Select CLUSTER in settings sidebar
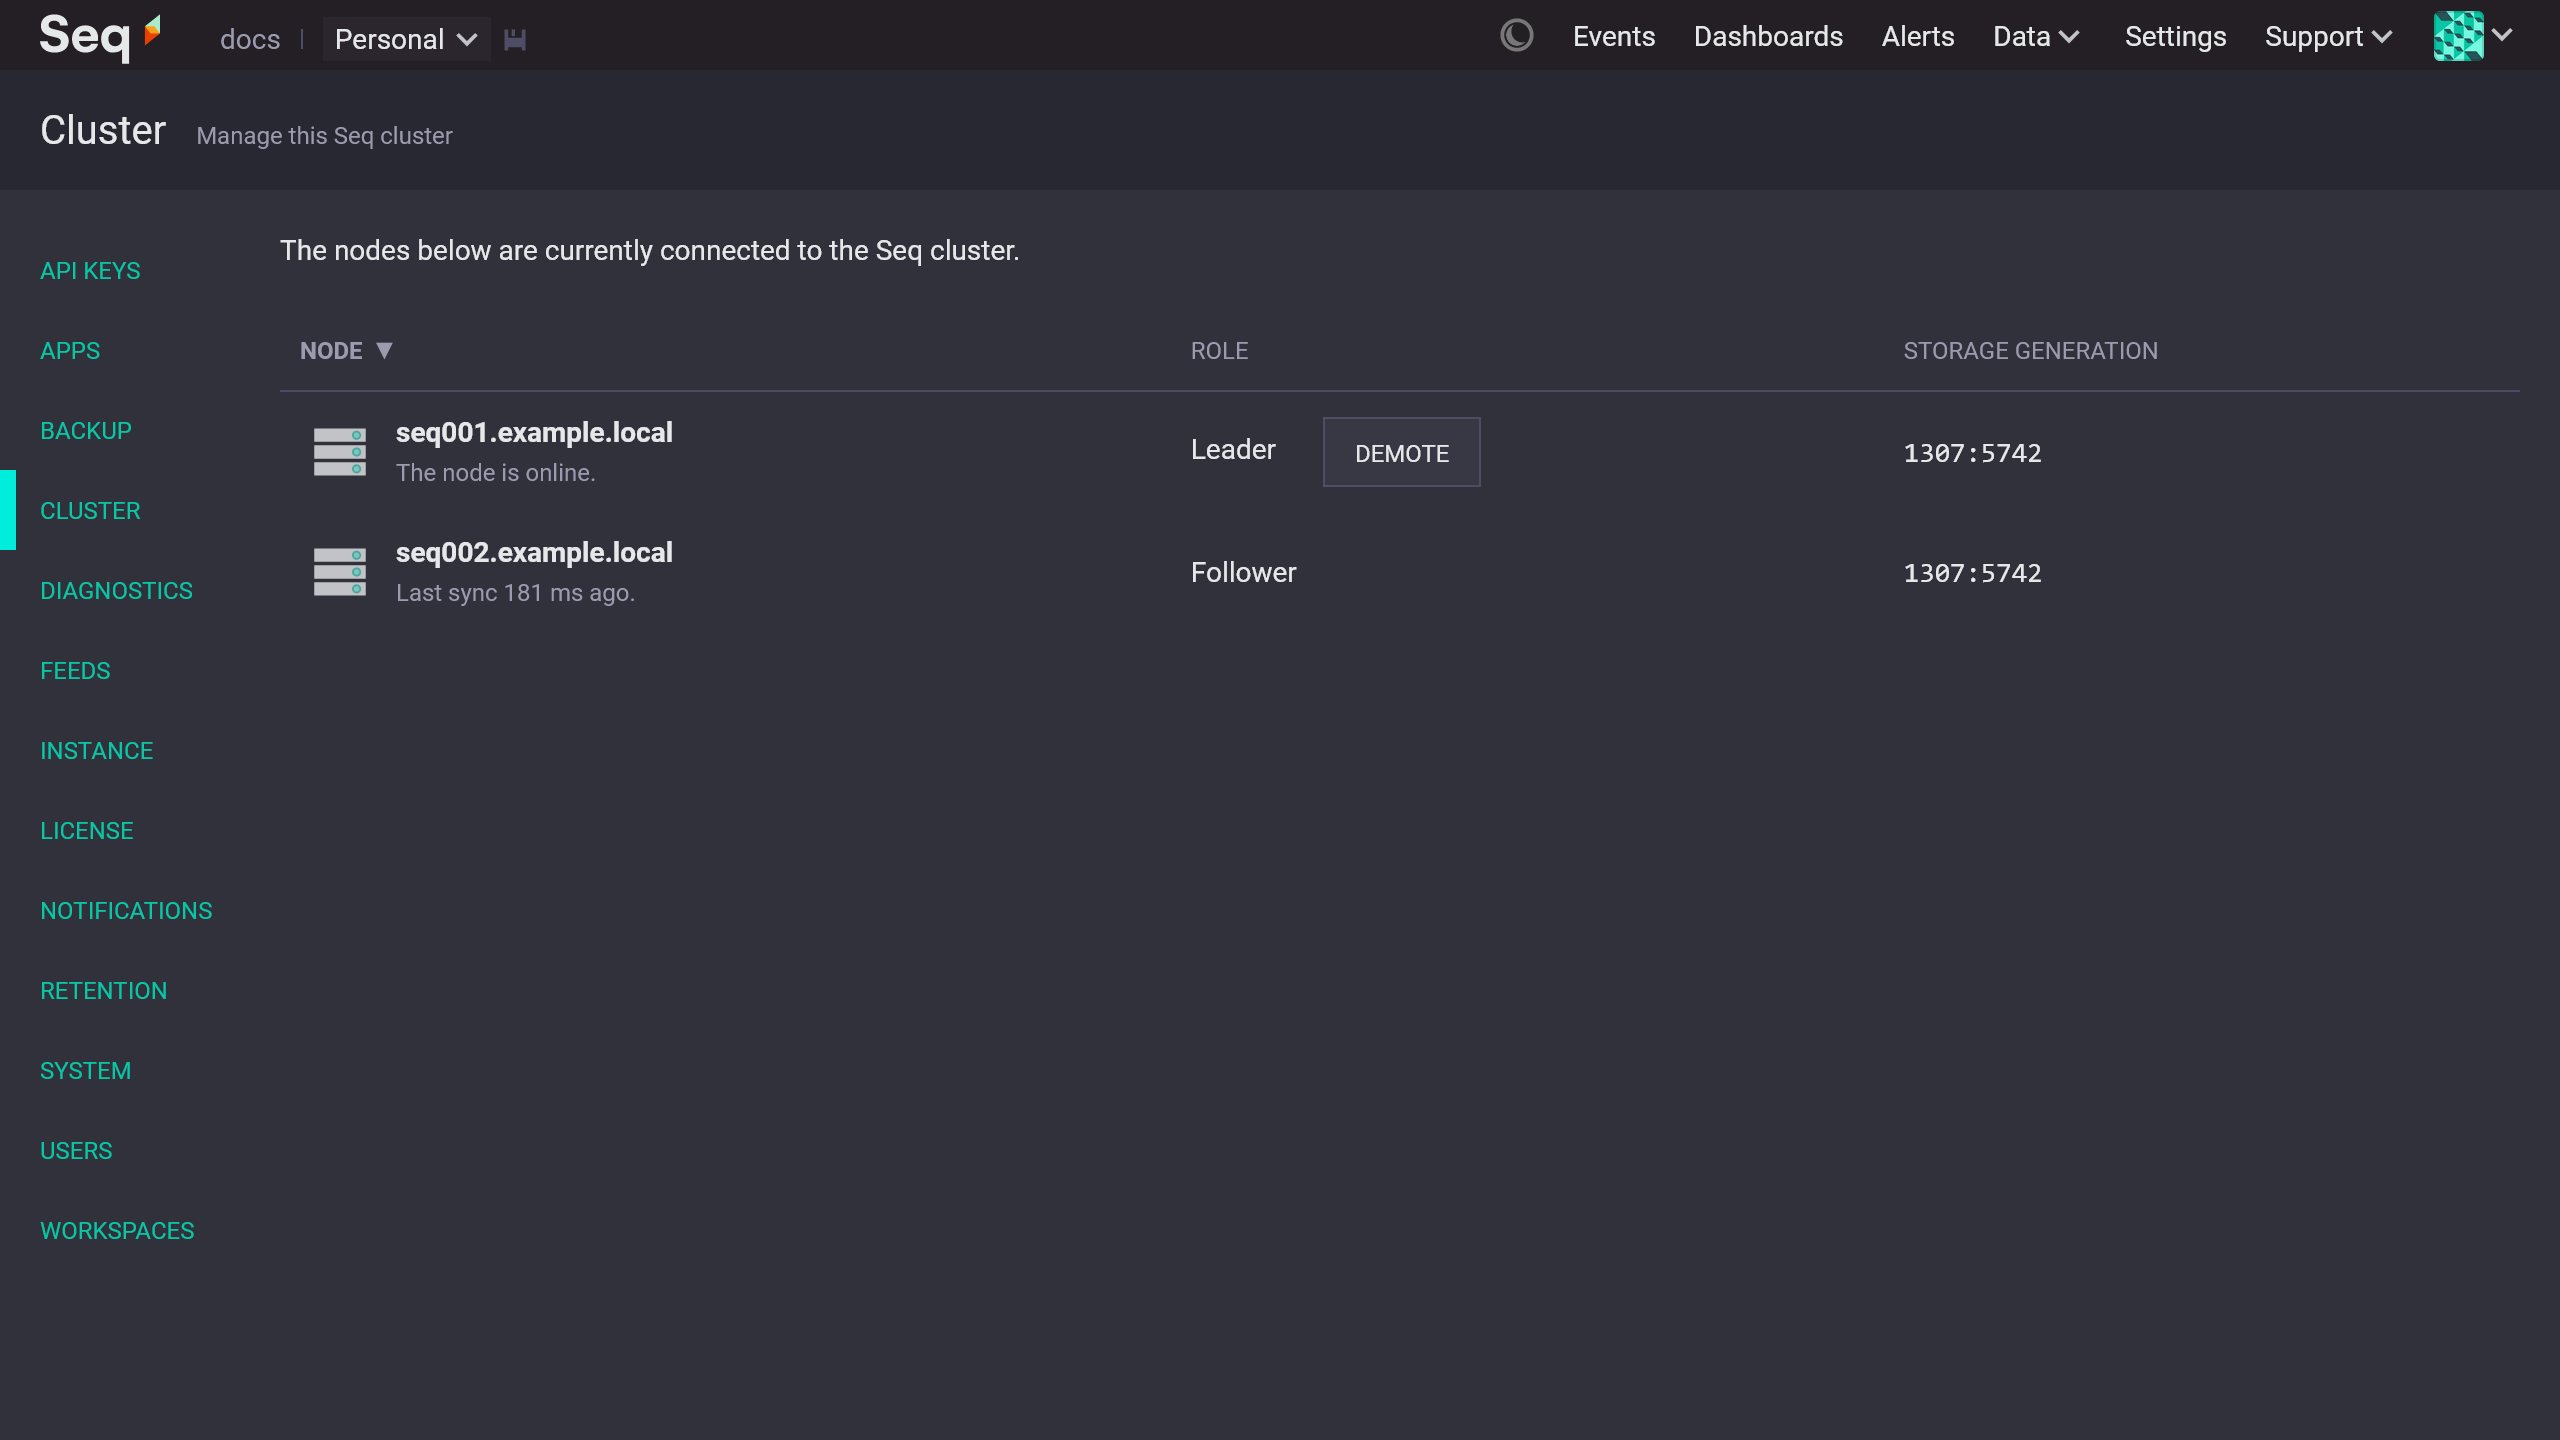The image size is (2560, 1440). (90, 511)
